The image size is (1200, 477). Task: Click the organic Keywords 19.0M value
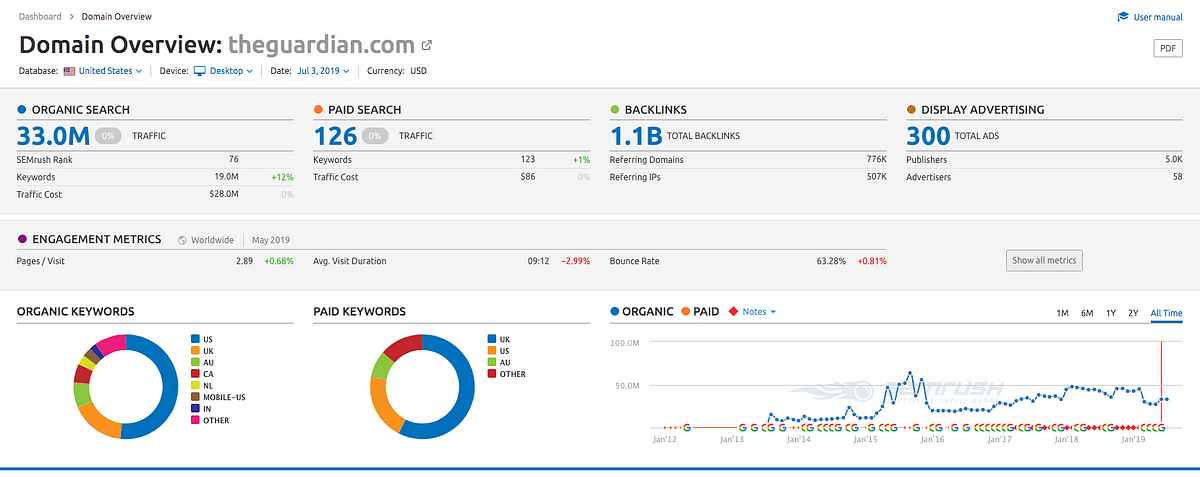tap(226, 176)
